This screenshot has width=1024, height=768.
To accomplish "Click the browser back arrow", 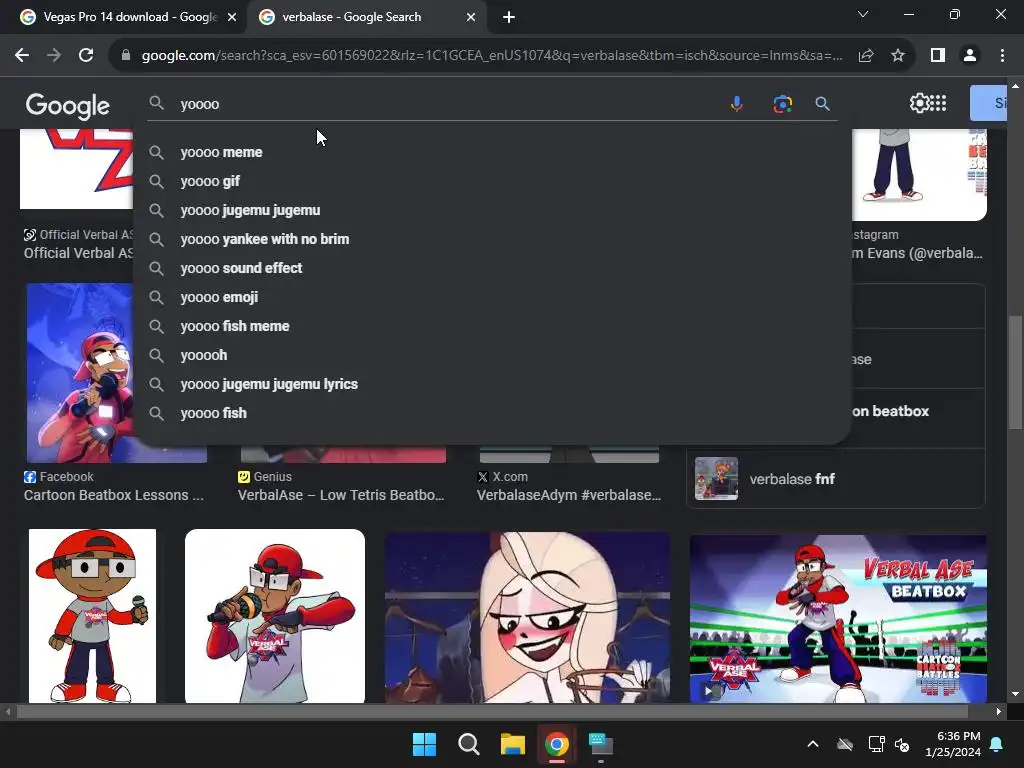I will point(22,56).
